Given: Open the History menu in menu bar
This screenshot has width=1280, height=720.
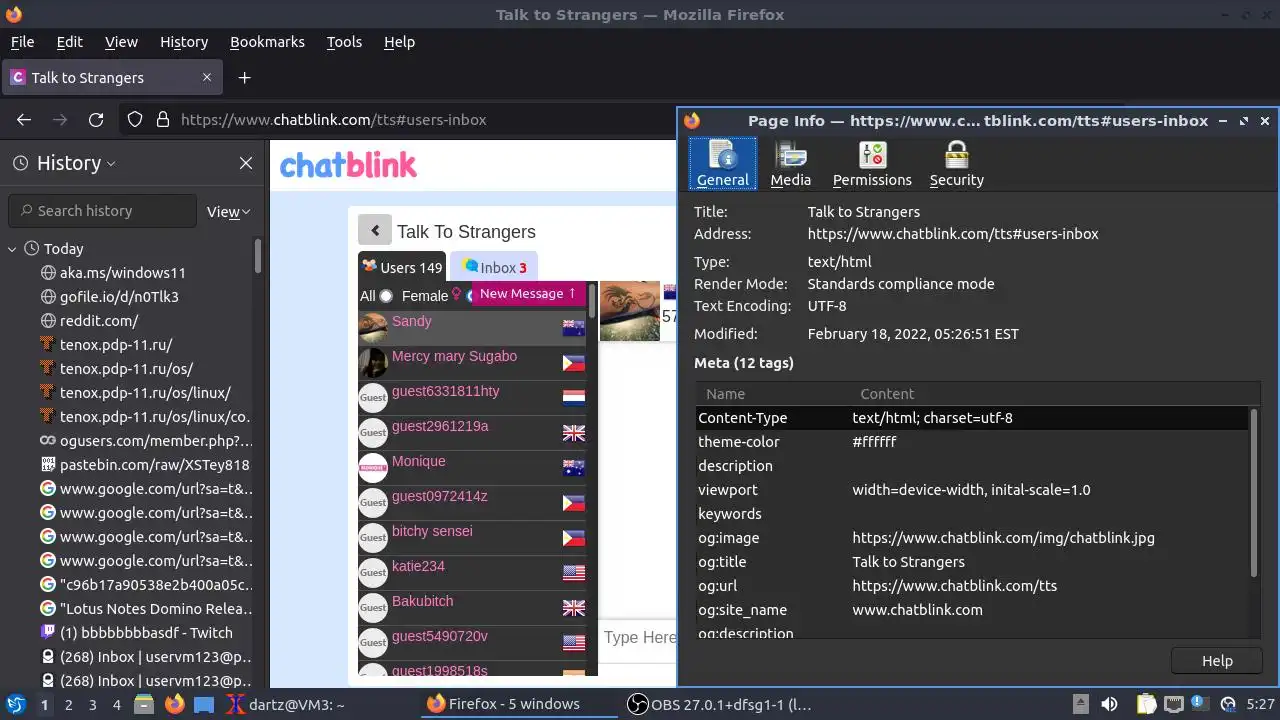Looking at the screenshot, I should [x=184, y=42].
